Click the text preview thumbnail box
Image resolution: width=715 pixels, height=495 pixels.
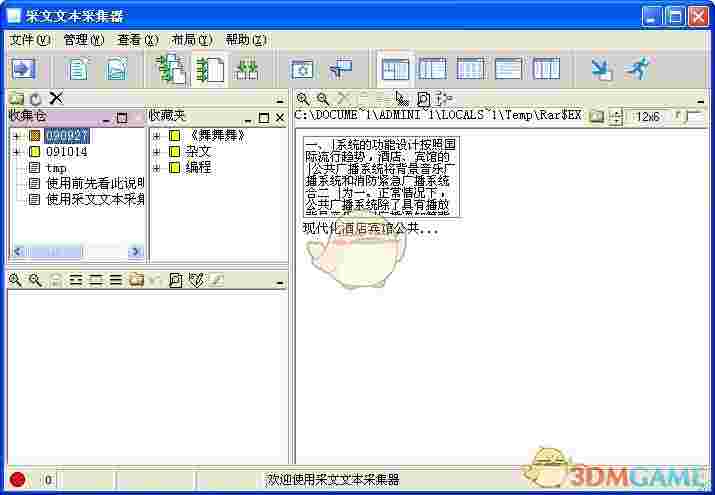(x=381, y=176)
